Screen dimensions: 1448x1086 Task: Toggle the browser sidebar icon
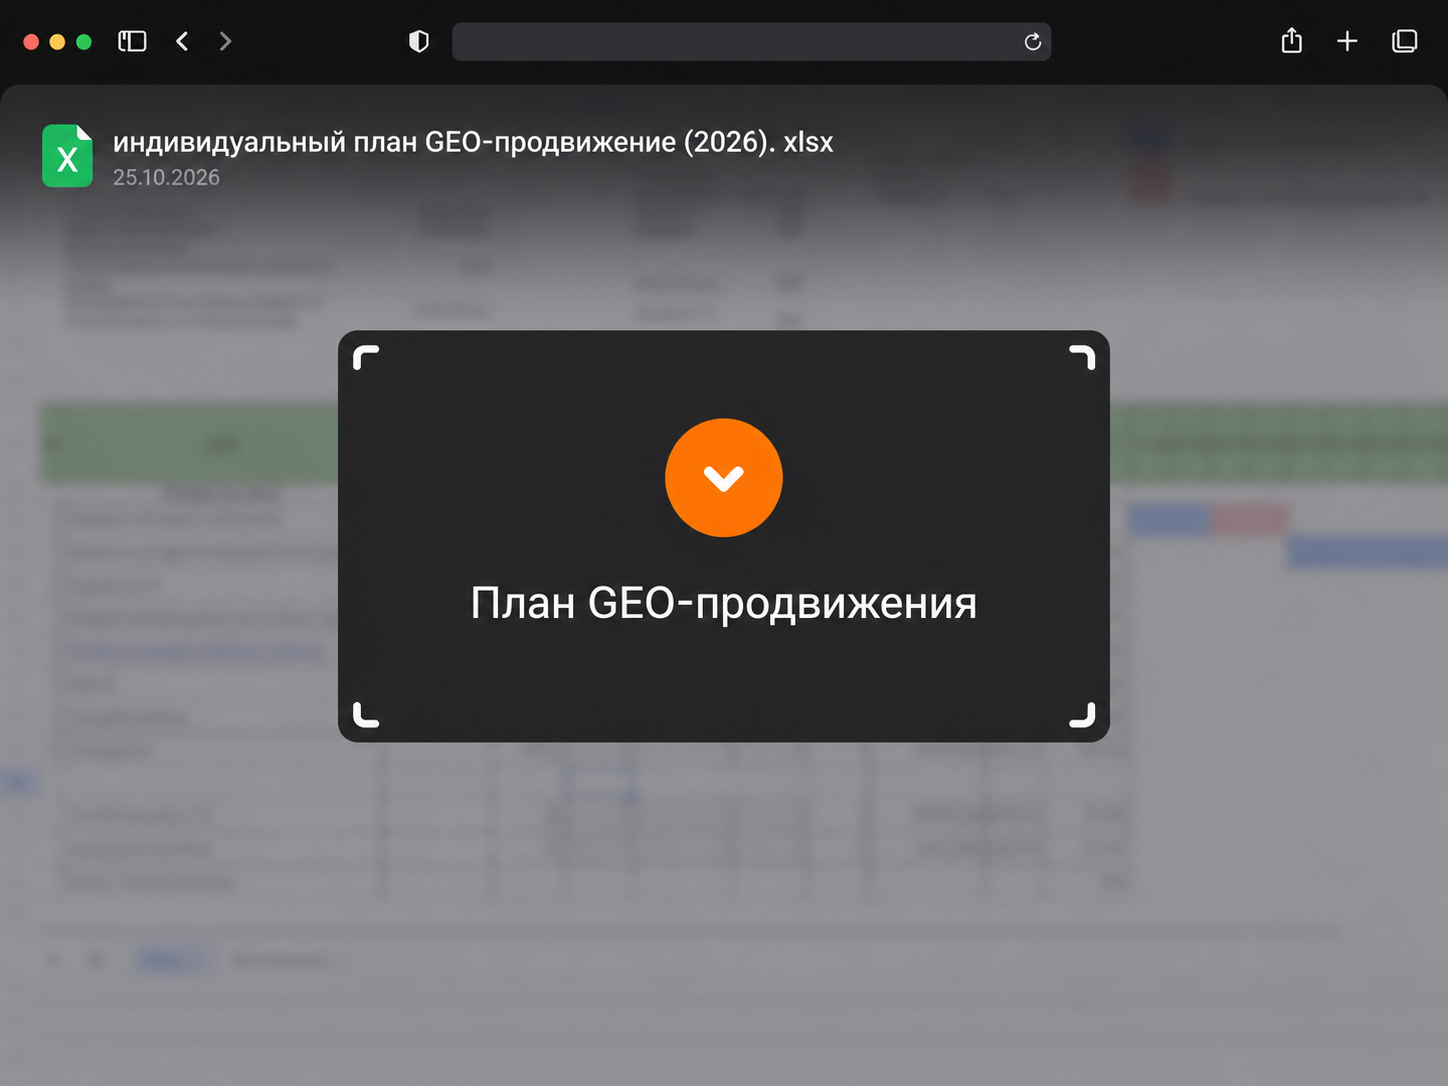point(132,41)
